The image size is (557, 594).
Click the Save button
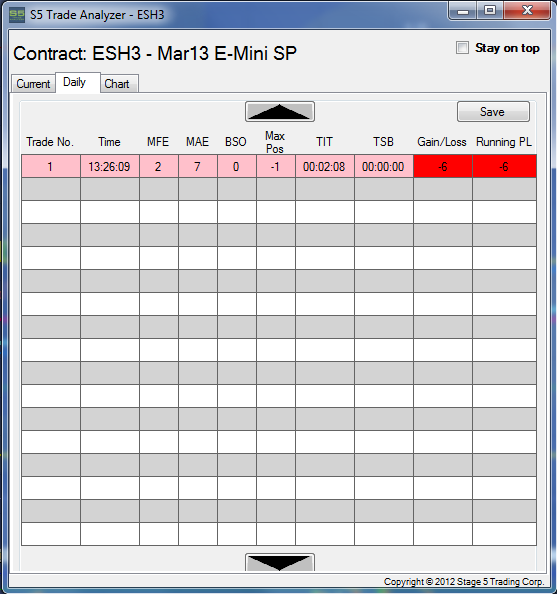(x=493, y=112)
